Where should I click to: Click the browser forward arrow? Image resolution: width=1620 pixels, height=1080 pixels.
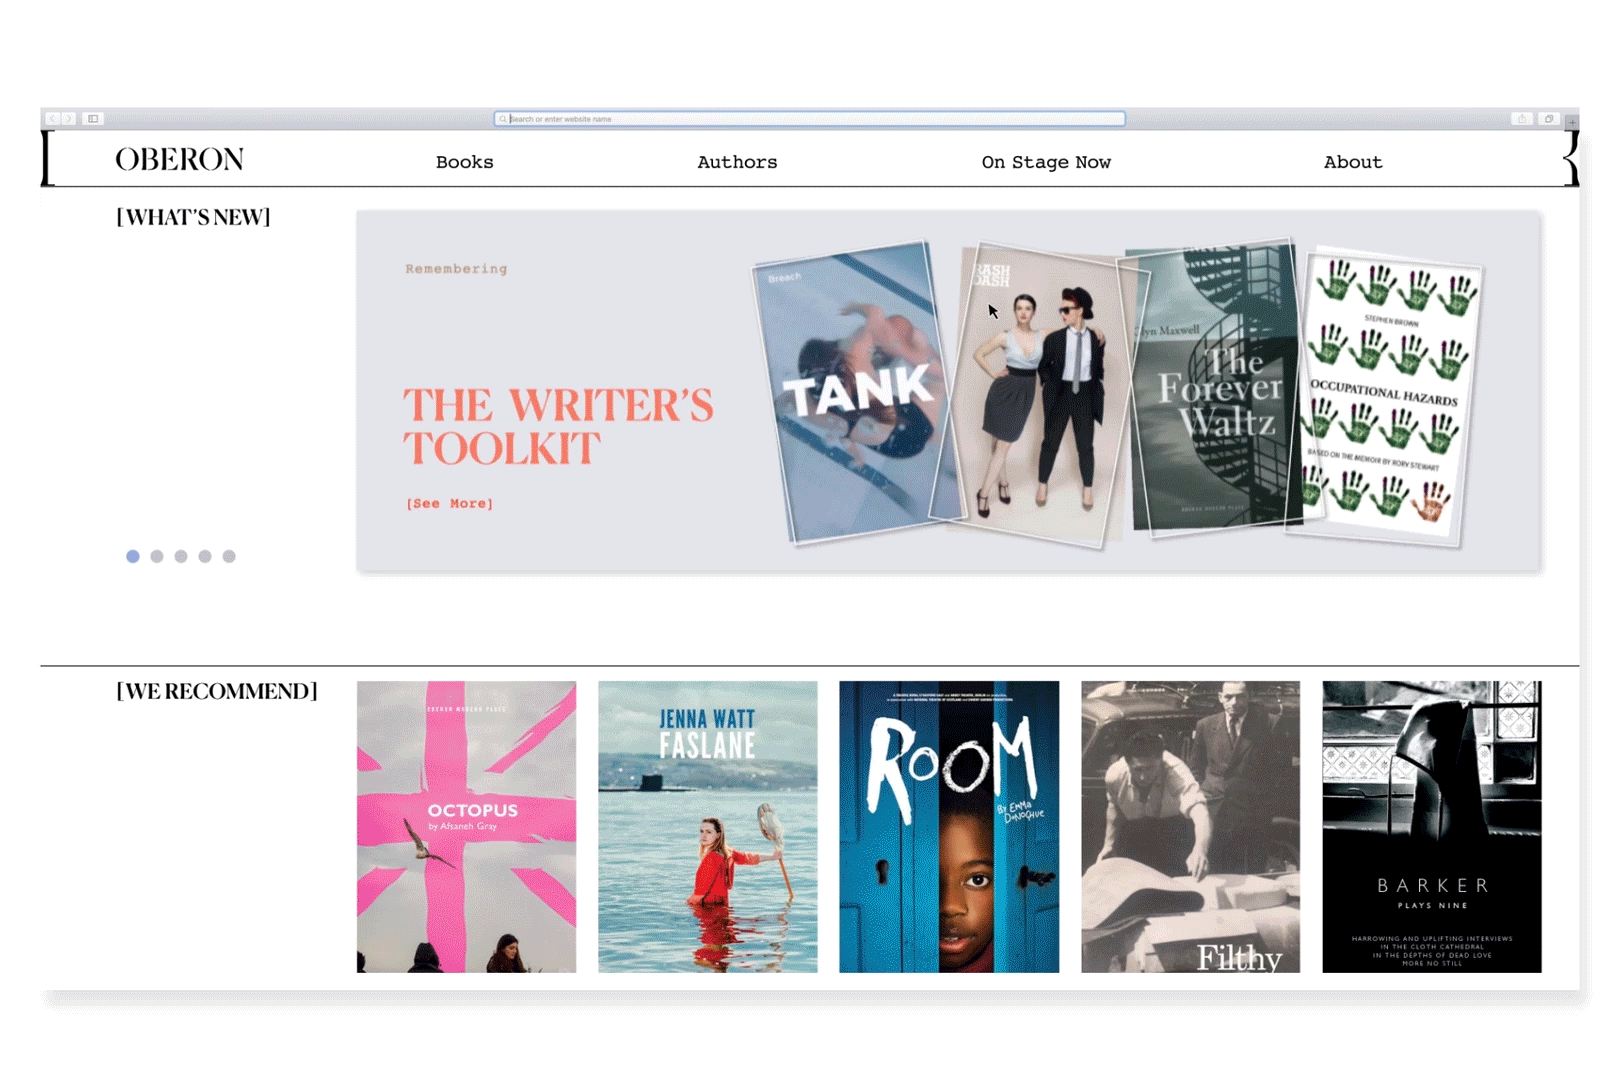click(68, 119)
